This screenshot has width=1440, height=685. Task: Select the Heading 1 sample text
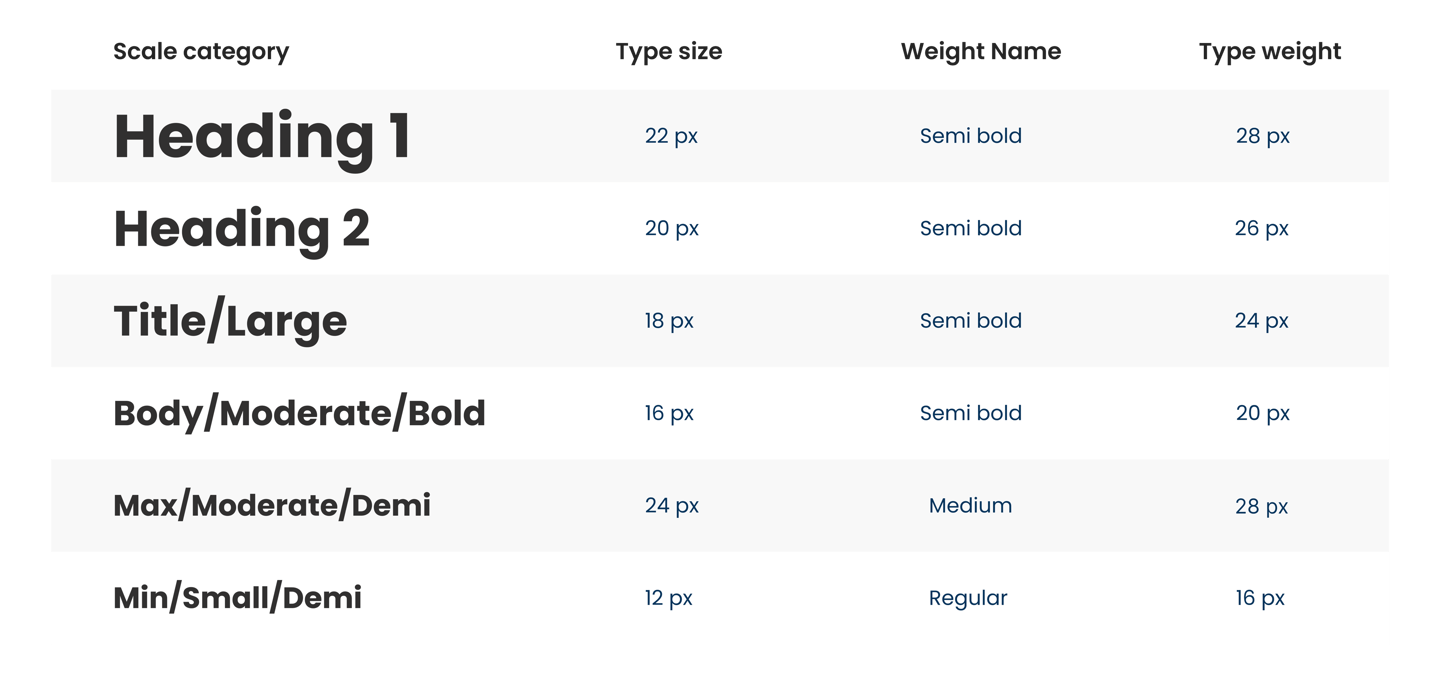click(262, 137)
